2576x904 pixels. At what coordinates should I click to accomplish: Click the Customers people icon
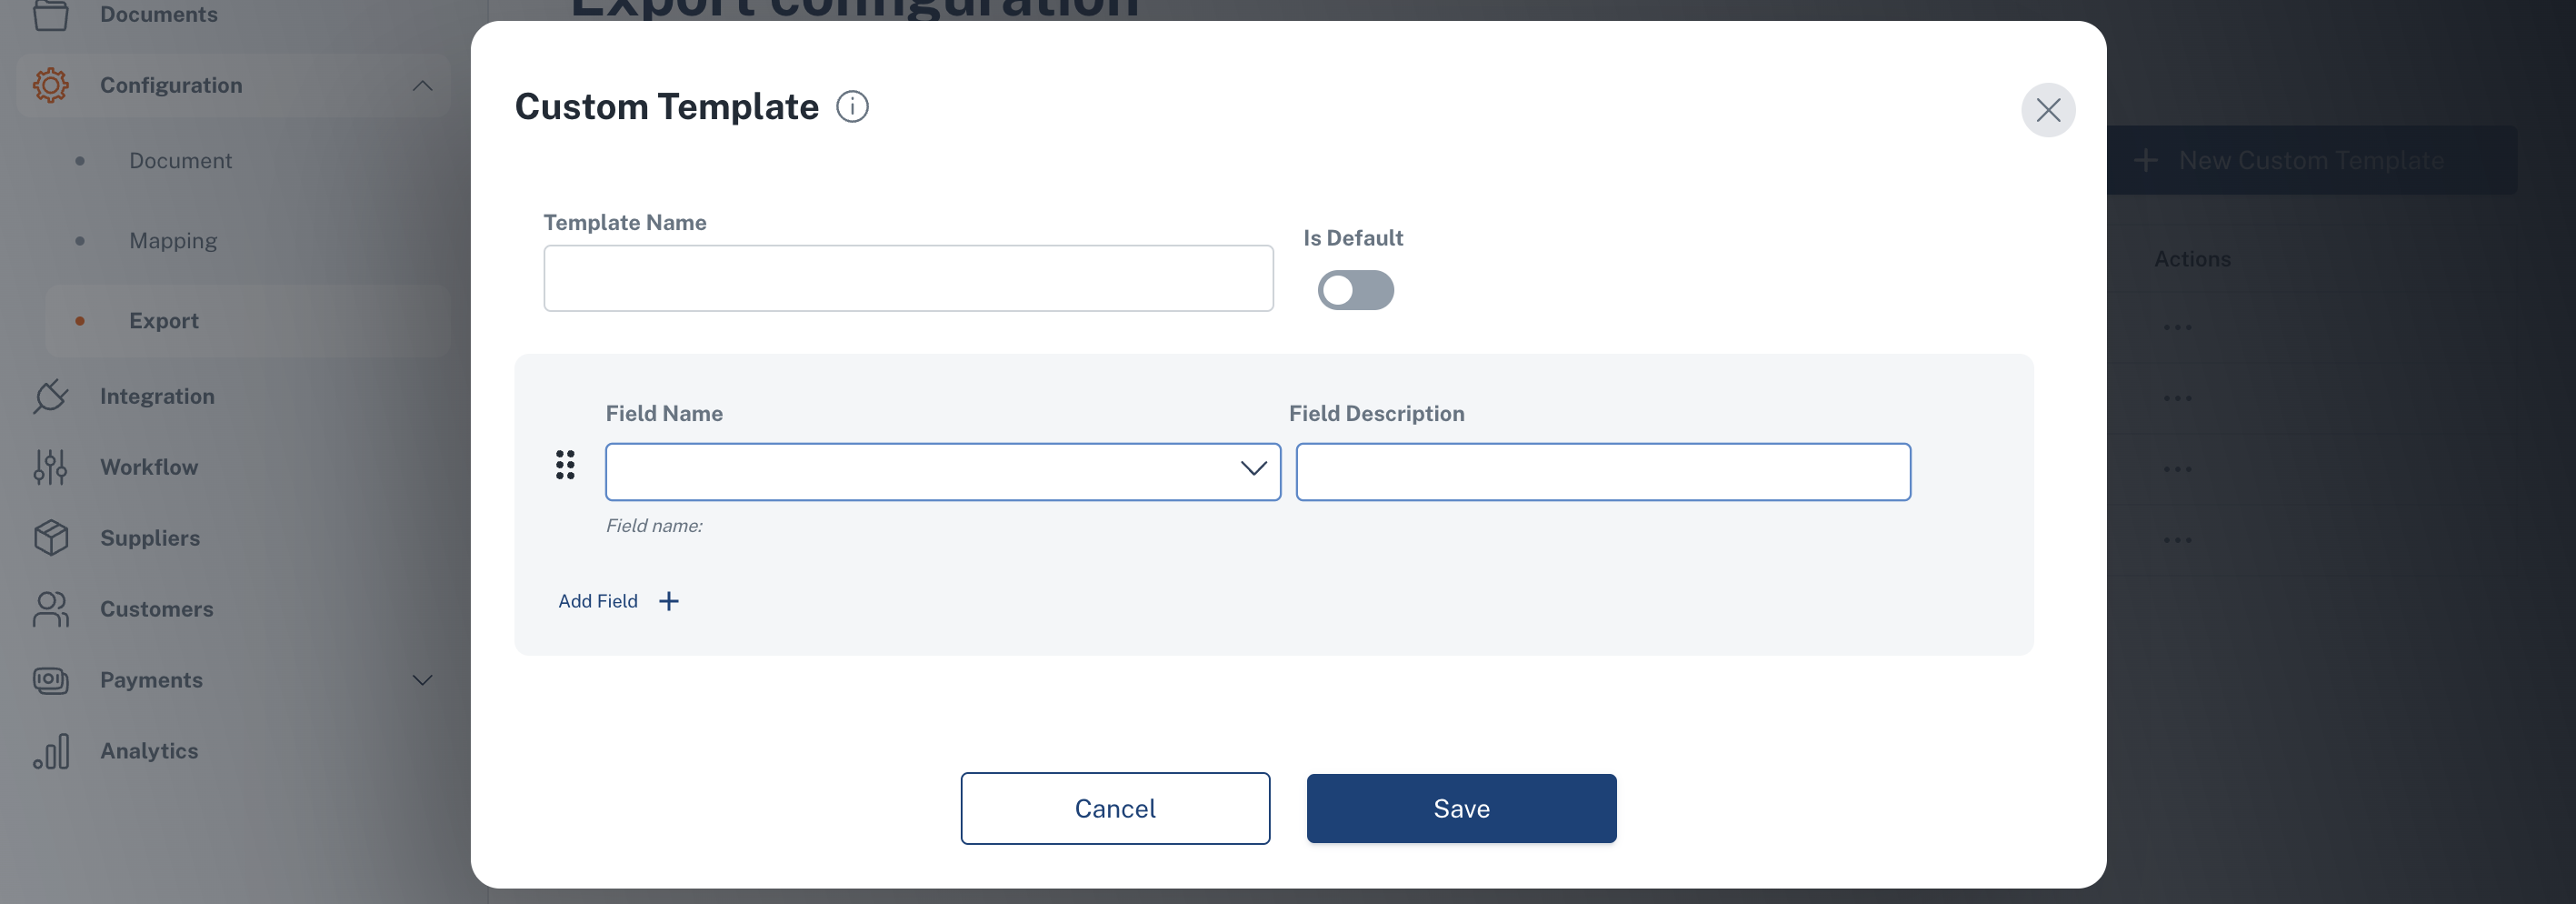click(51, 609)
